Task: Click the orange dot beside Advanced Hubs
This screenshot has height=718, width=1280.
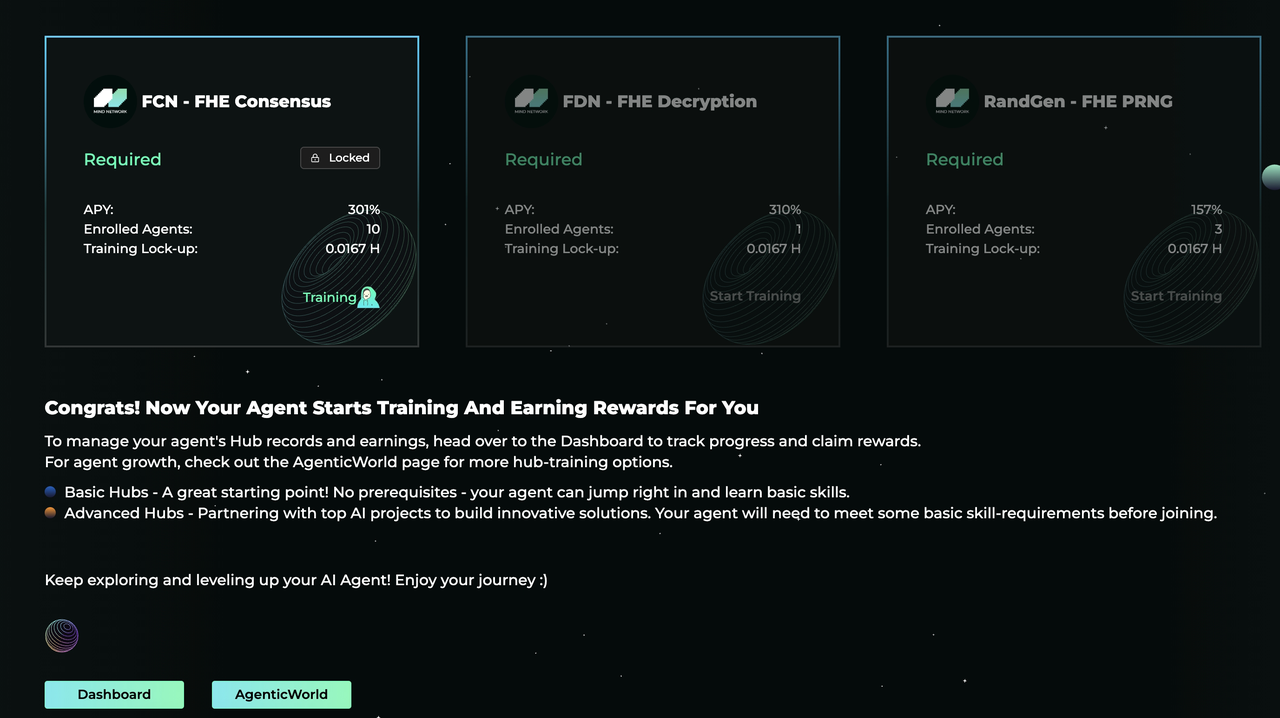Action: pos(51,513)
